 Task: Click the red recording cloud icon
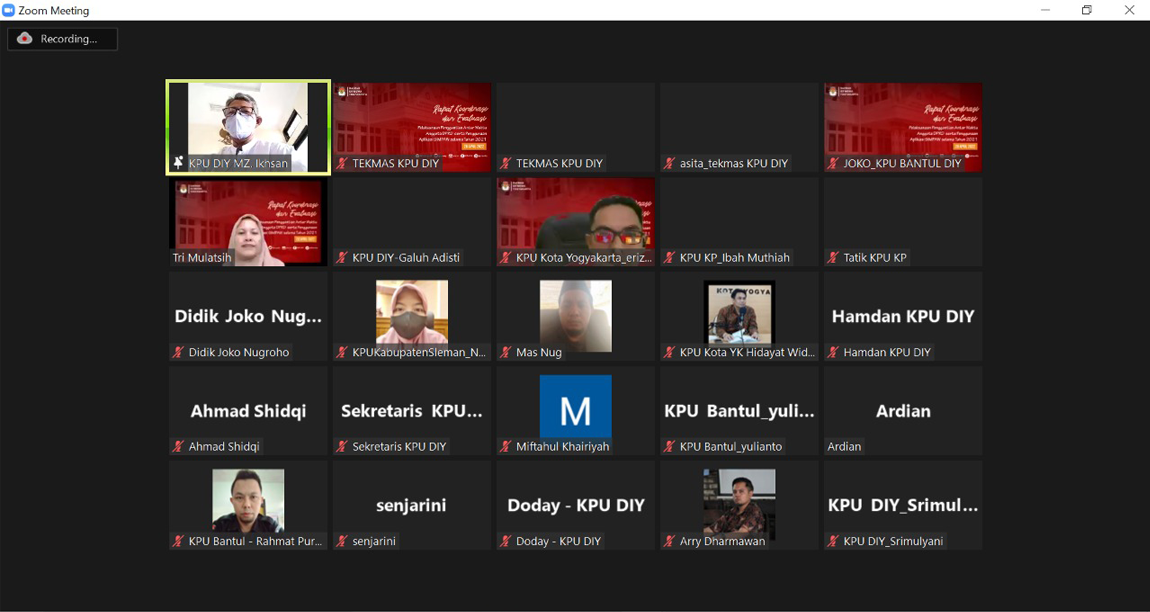(25, 39)
